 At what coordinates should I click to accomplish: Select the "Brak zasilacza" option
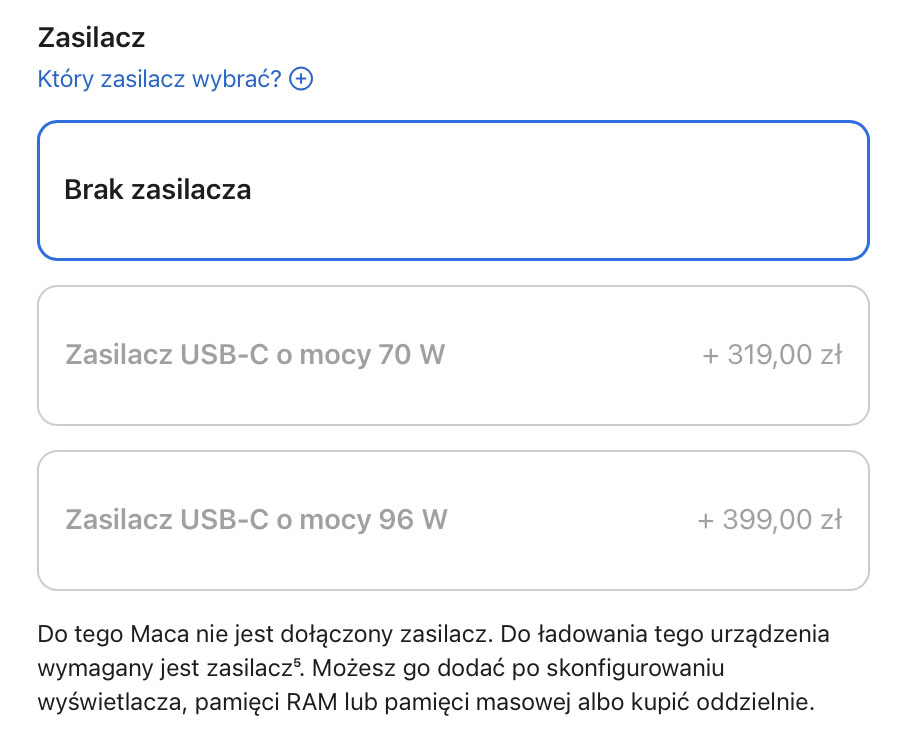[452, 190]
